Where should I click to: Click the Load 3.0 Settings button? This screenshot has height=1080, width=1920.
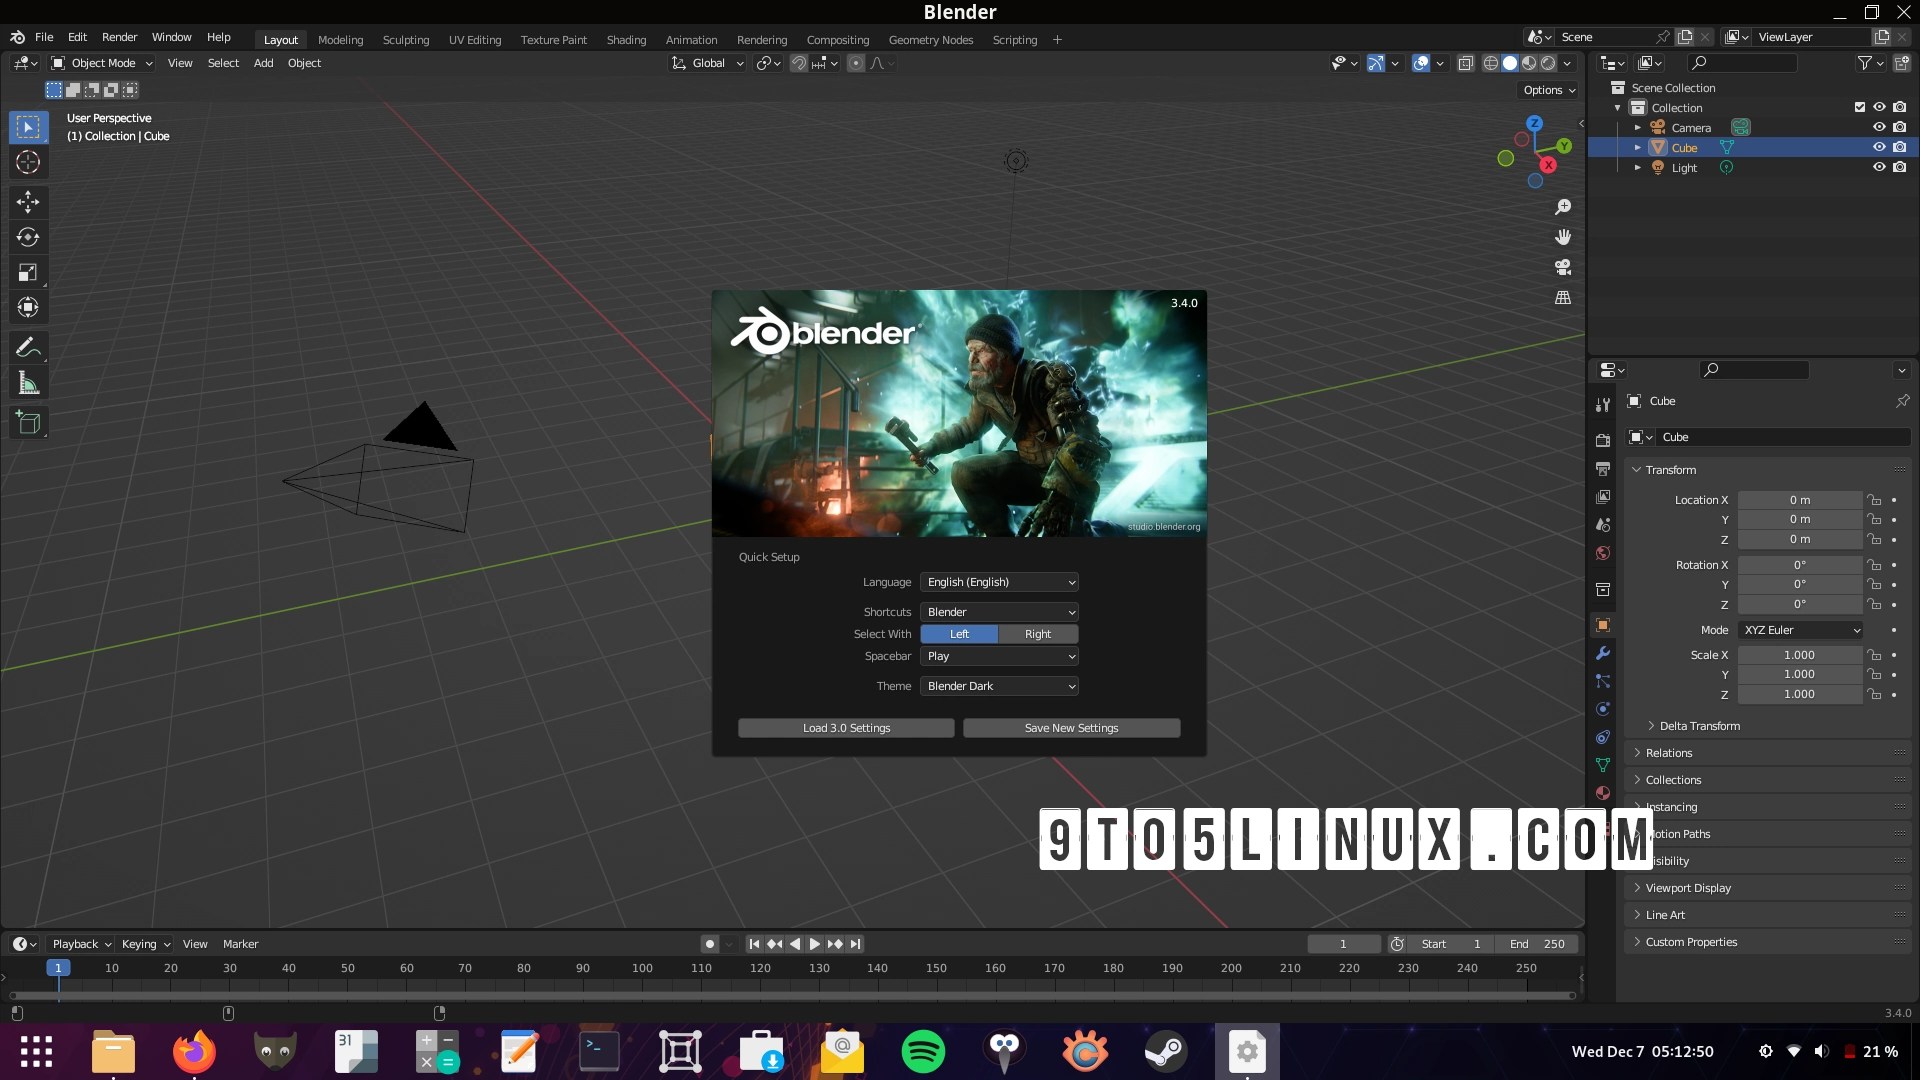846,727
